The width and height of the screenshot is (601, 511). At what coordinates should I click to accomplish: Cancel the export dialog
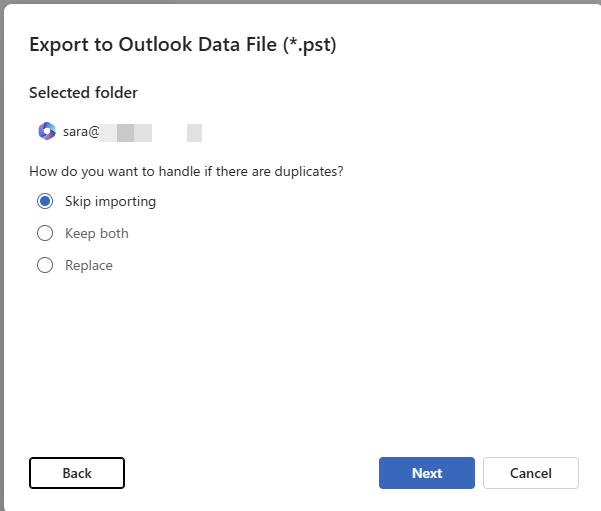[530, 473]
